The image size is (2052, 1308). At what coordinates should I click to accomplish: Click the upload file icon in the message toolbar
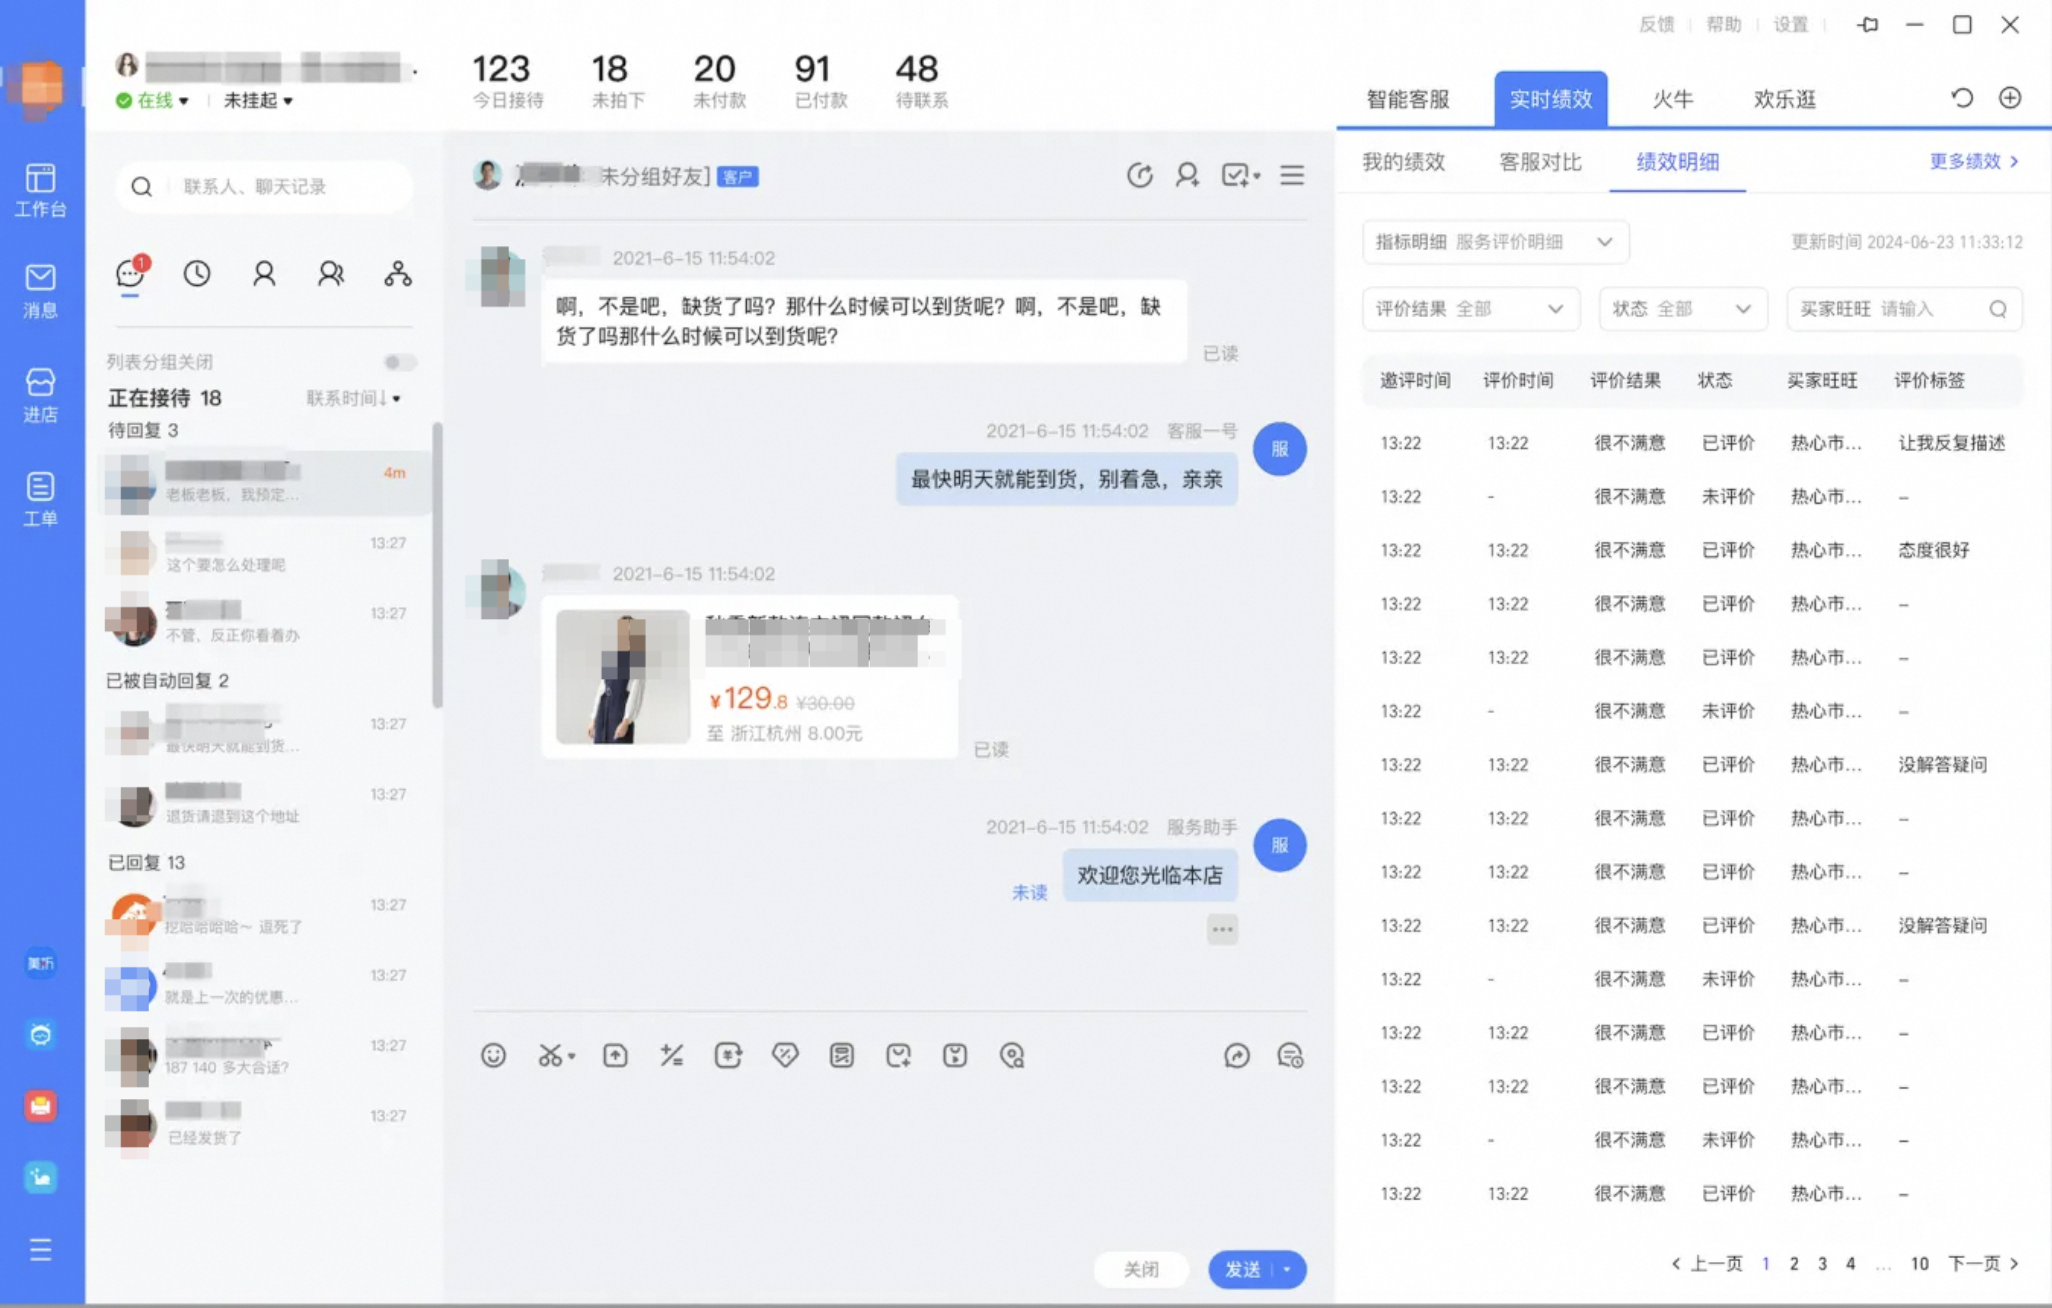point(615,1055)
